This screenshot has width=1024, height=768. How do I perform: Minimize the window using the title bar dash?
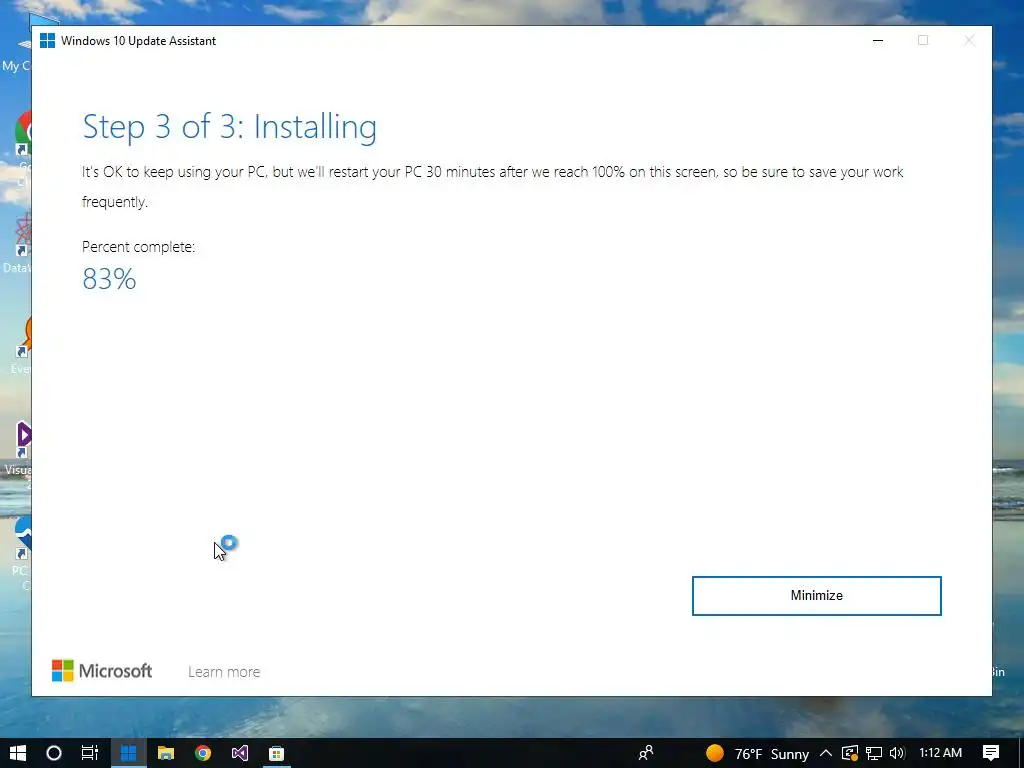pyautogui.click(x=878, y=40)
